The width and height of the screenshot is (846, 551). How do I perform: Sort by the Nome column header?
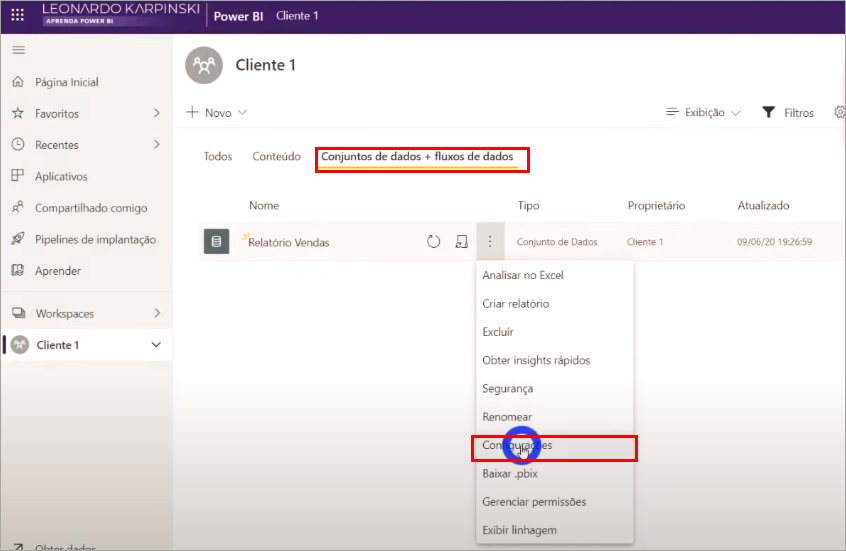[264, 206]
